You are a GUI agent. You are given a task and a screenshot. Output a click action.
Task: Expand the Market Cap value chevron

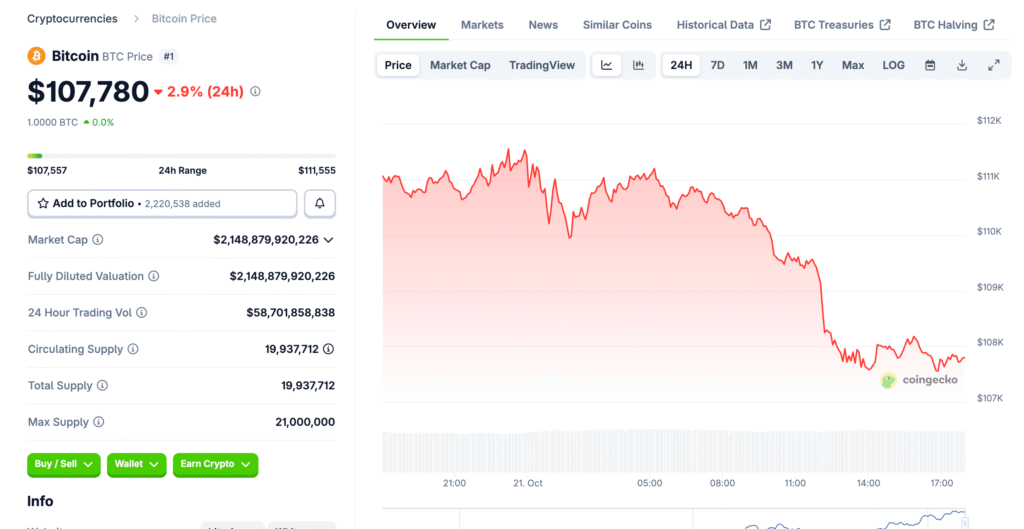coord(329,240)
